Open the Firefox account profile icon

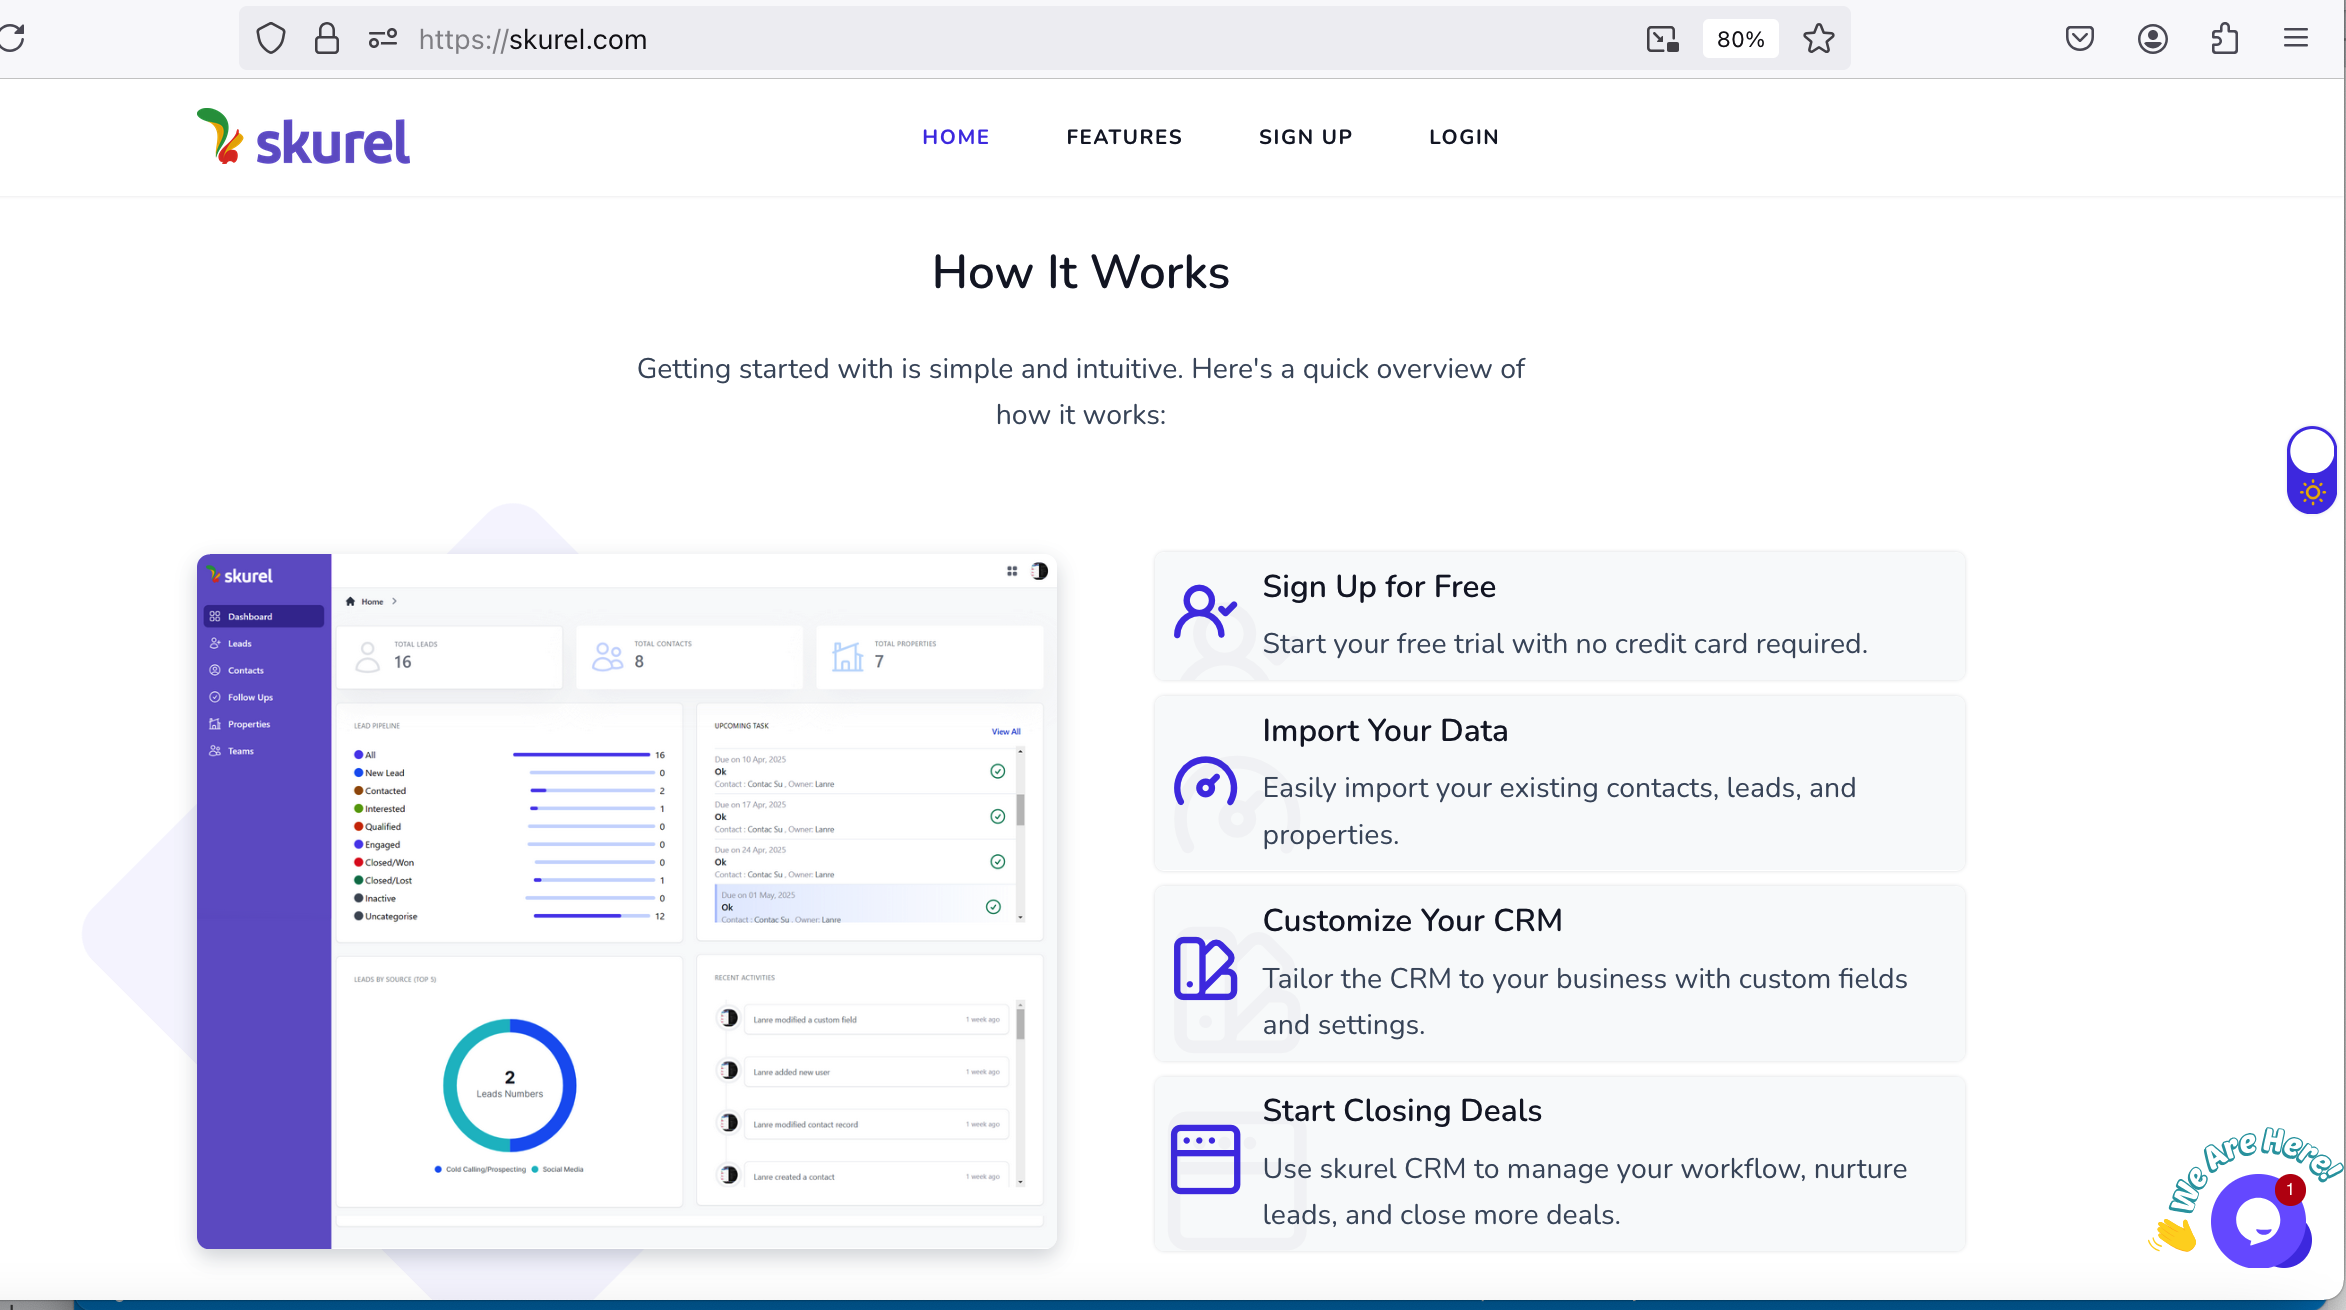2153,39
